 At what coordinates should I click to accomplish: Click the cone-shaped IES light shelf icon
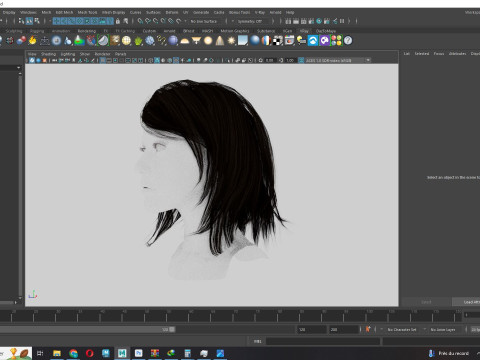point(220,41)
